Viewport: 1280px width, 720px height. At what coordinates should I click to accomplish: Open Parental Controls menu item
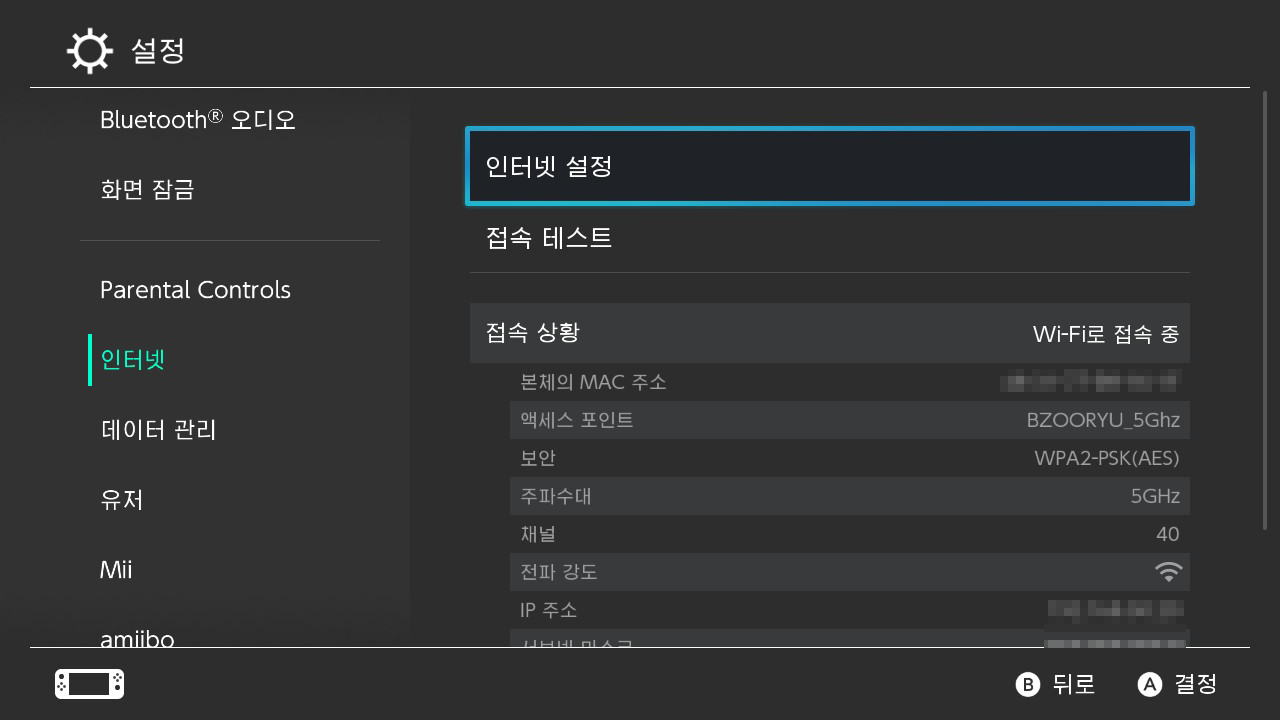pyautogui.click(x=195, y=290)
